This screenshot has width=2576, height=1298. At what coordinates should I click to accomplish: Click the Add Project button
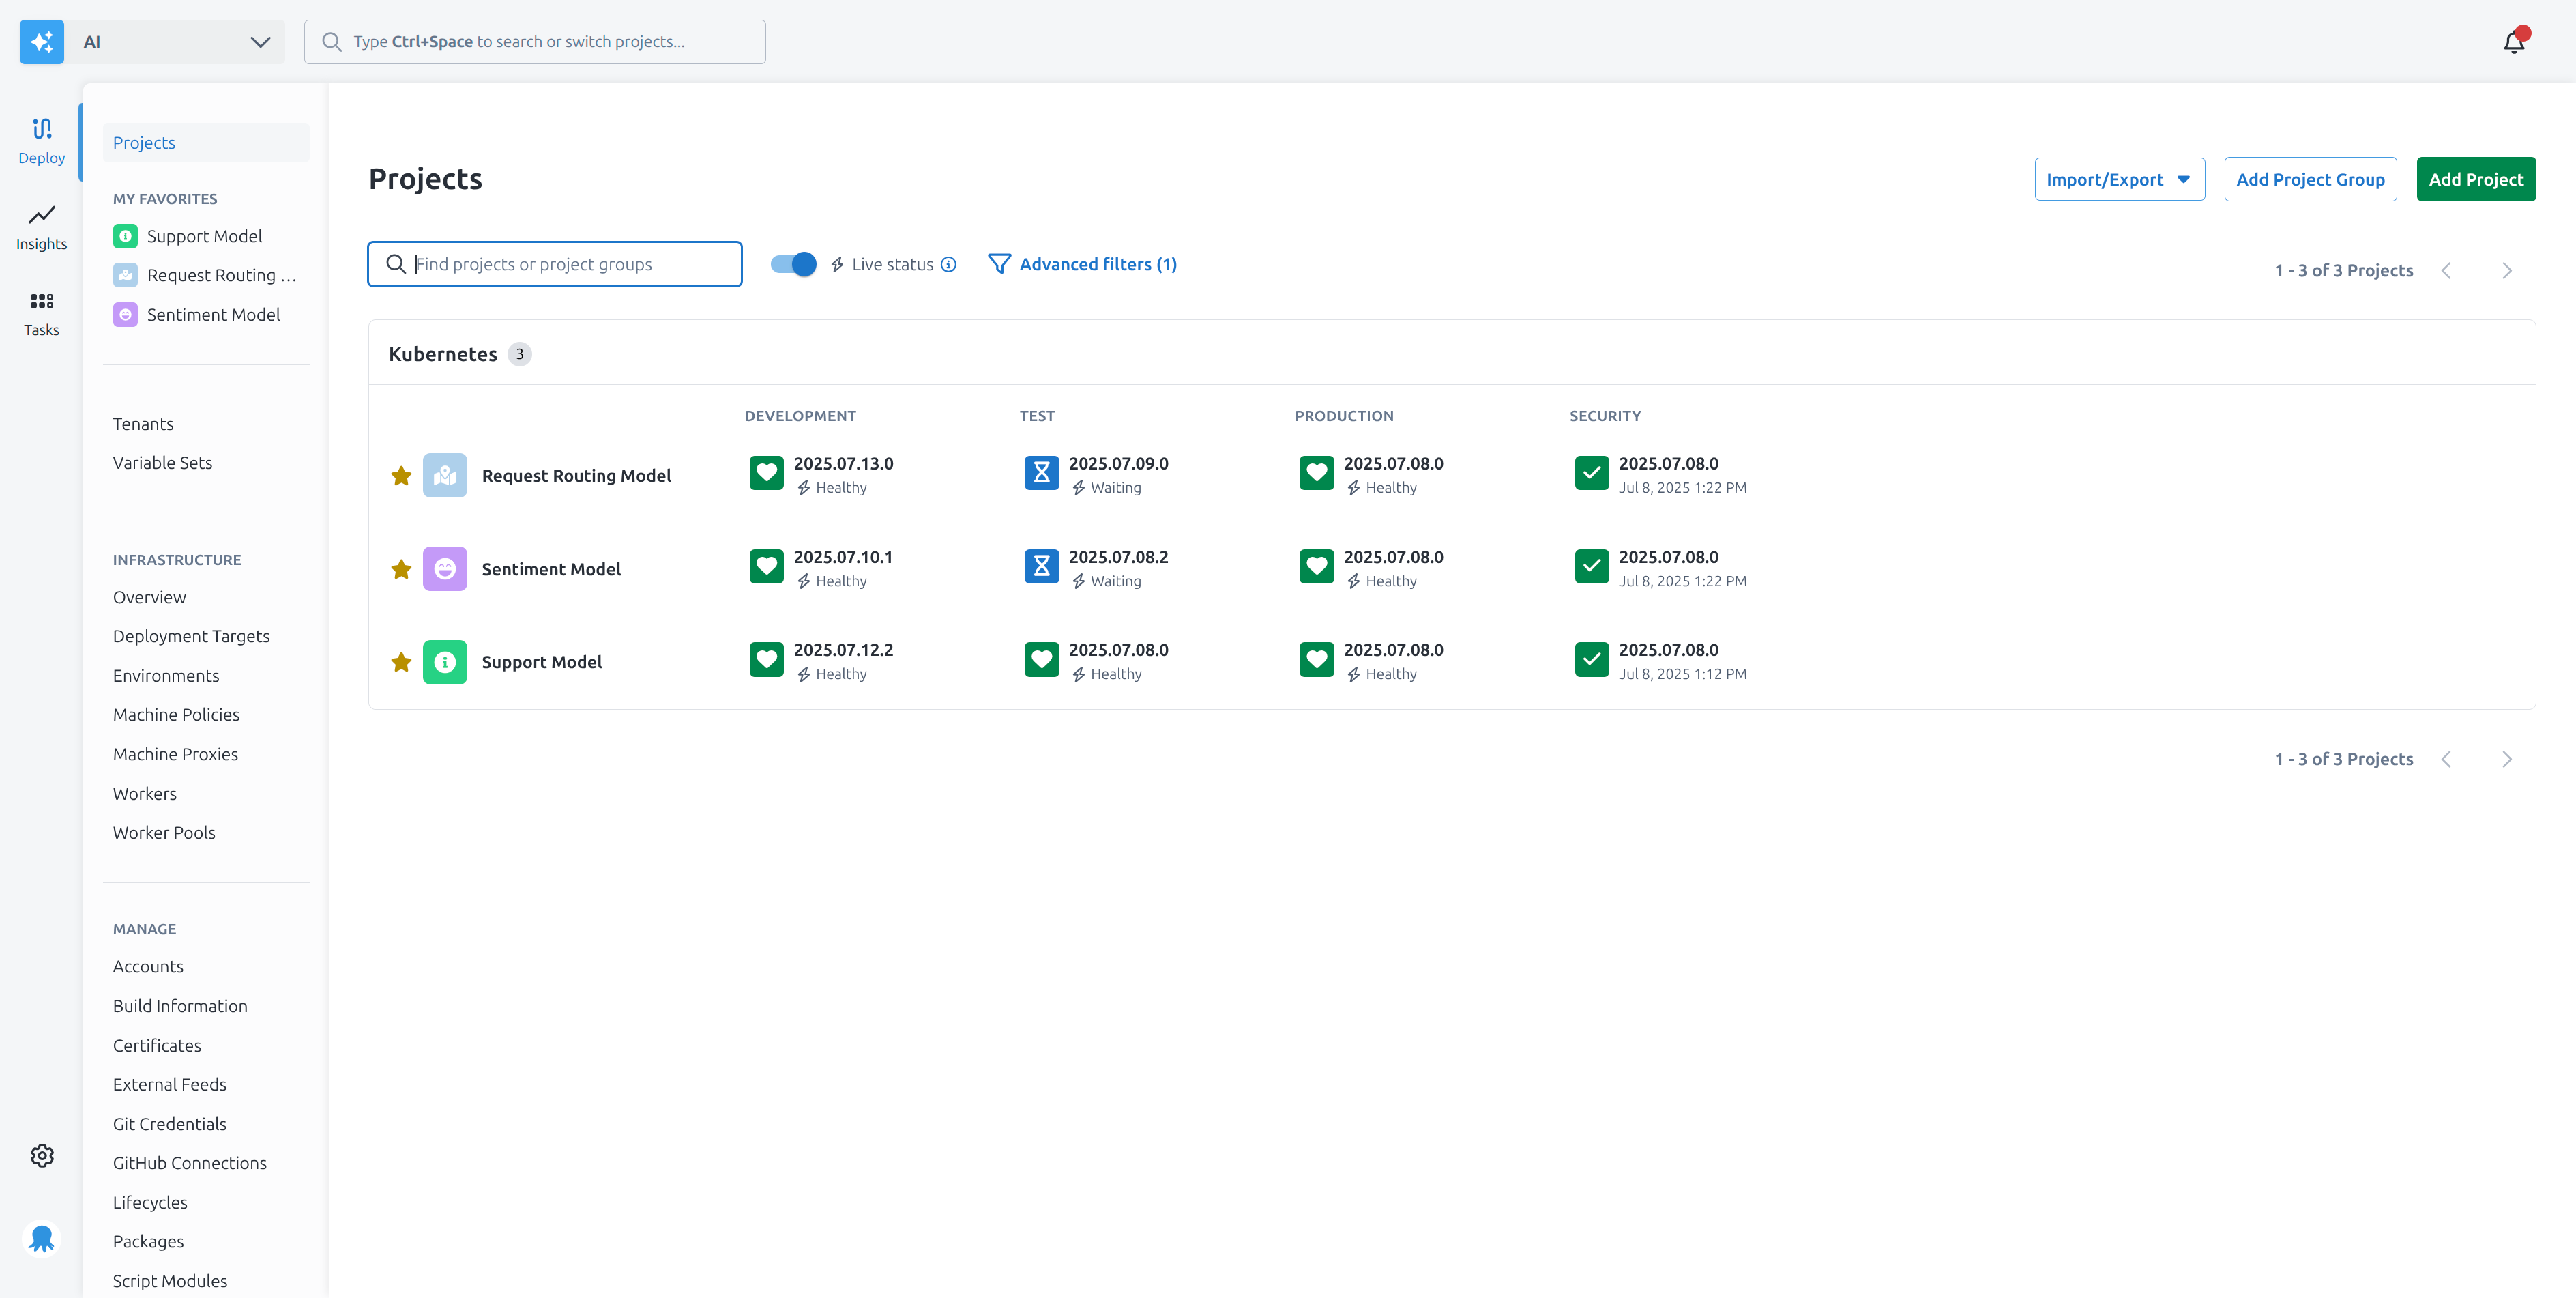pos(2476,179)
